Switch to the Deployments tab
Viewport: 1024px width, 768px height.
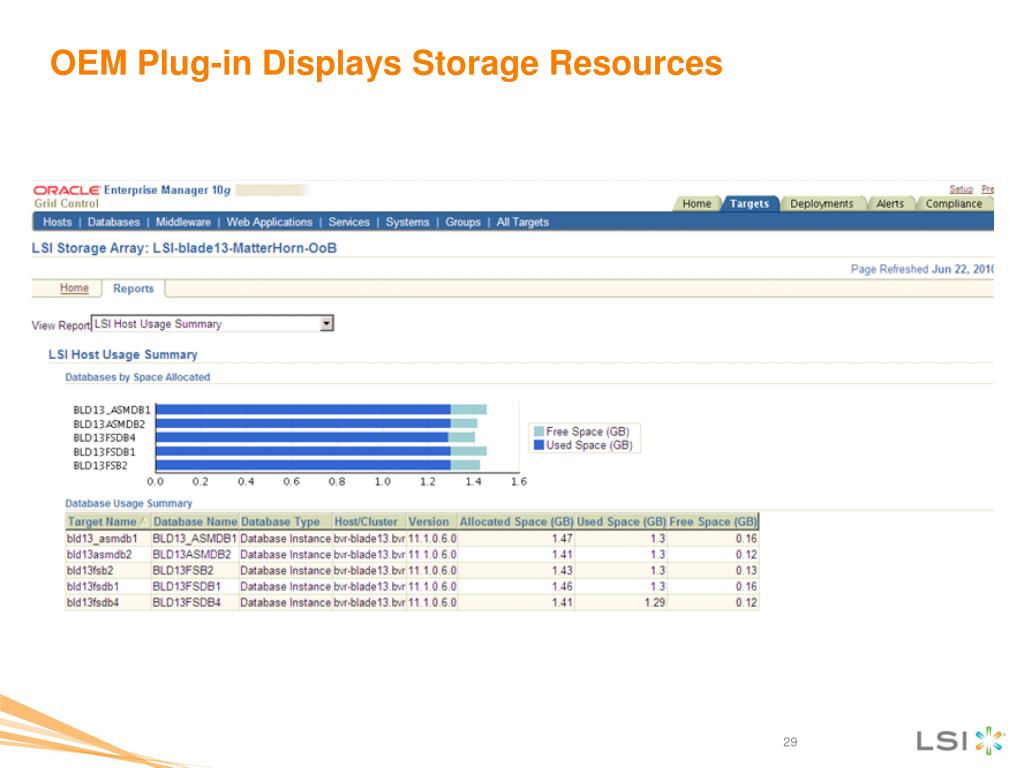[x=822, y=204]
